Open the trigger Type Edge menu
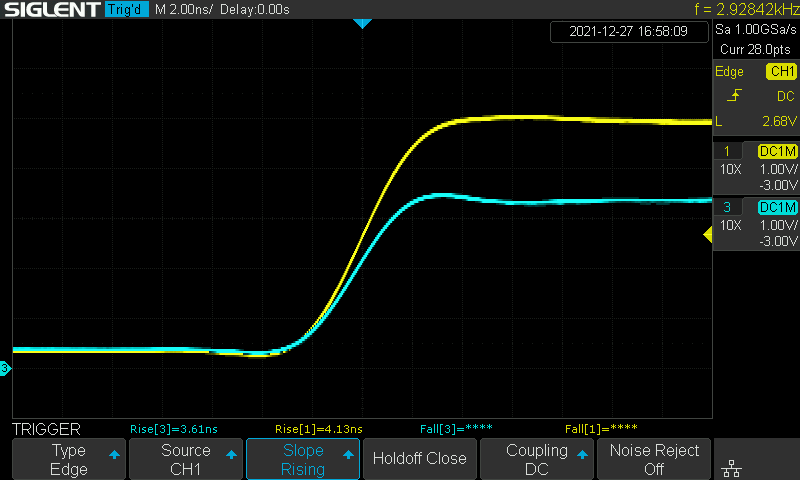The height and width of the screenshot is (480, 800). [x=69, y=459]
